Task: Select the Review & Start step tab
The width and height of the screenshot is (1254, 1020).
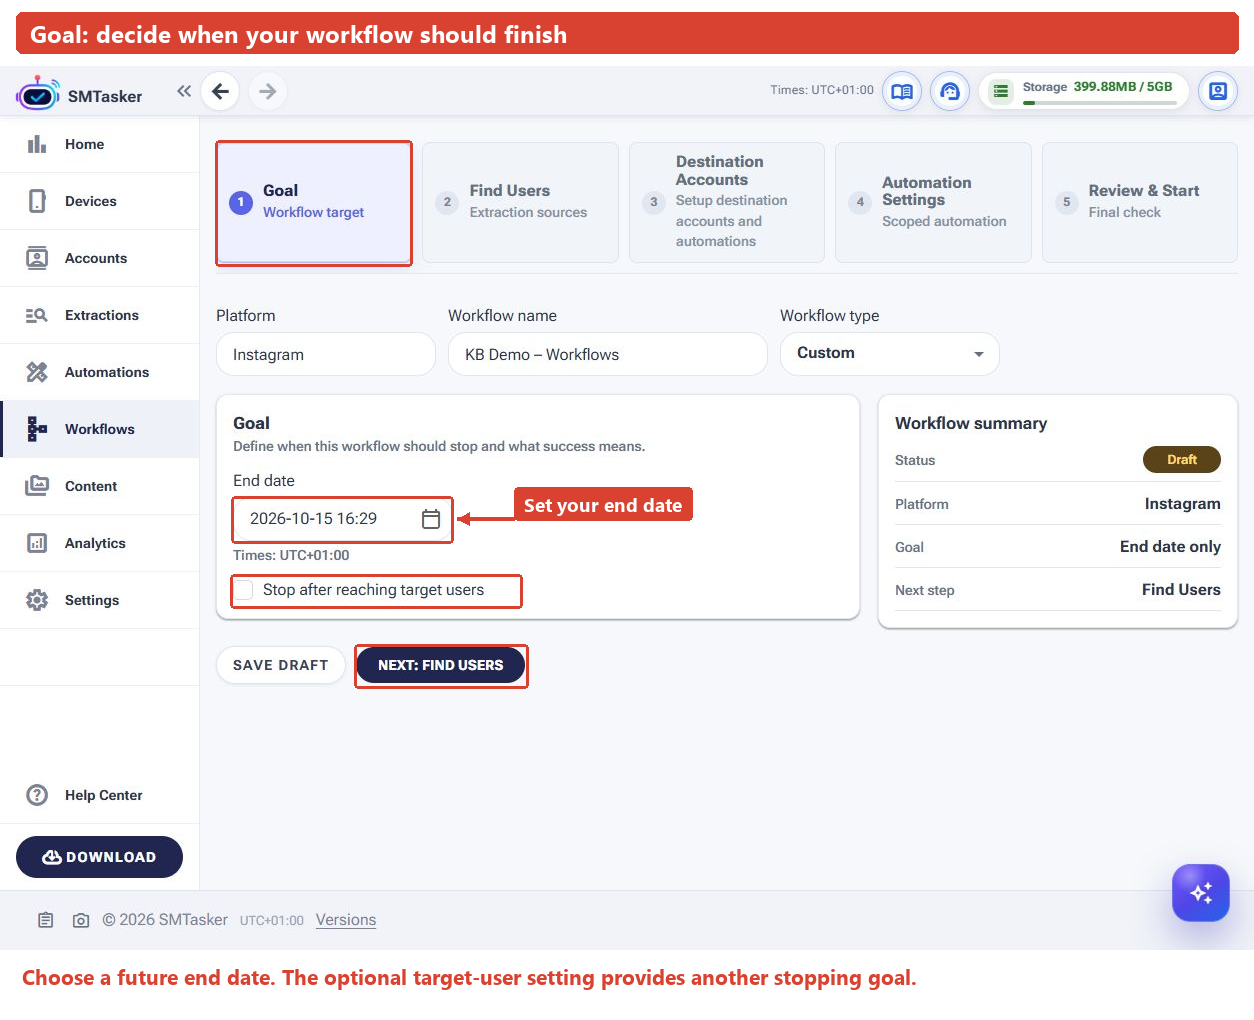Action: tap(1140, 202)
